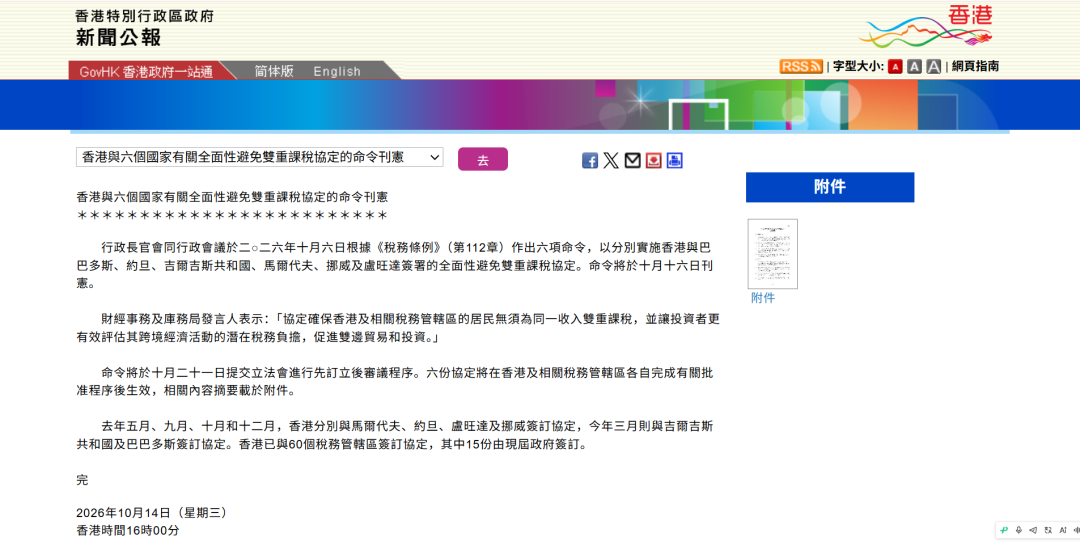Screen dimensions: 1080x542
Task: Click green P logo in floating toolbar
Action: click(x=1004, y=530)
